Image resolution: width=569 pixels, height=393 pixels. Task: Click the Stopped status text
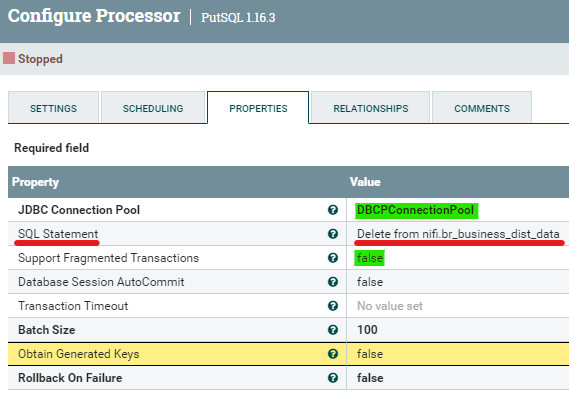click(x=40, y=59)
